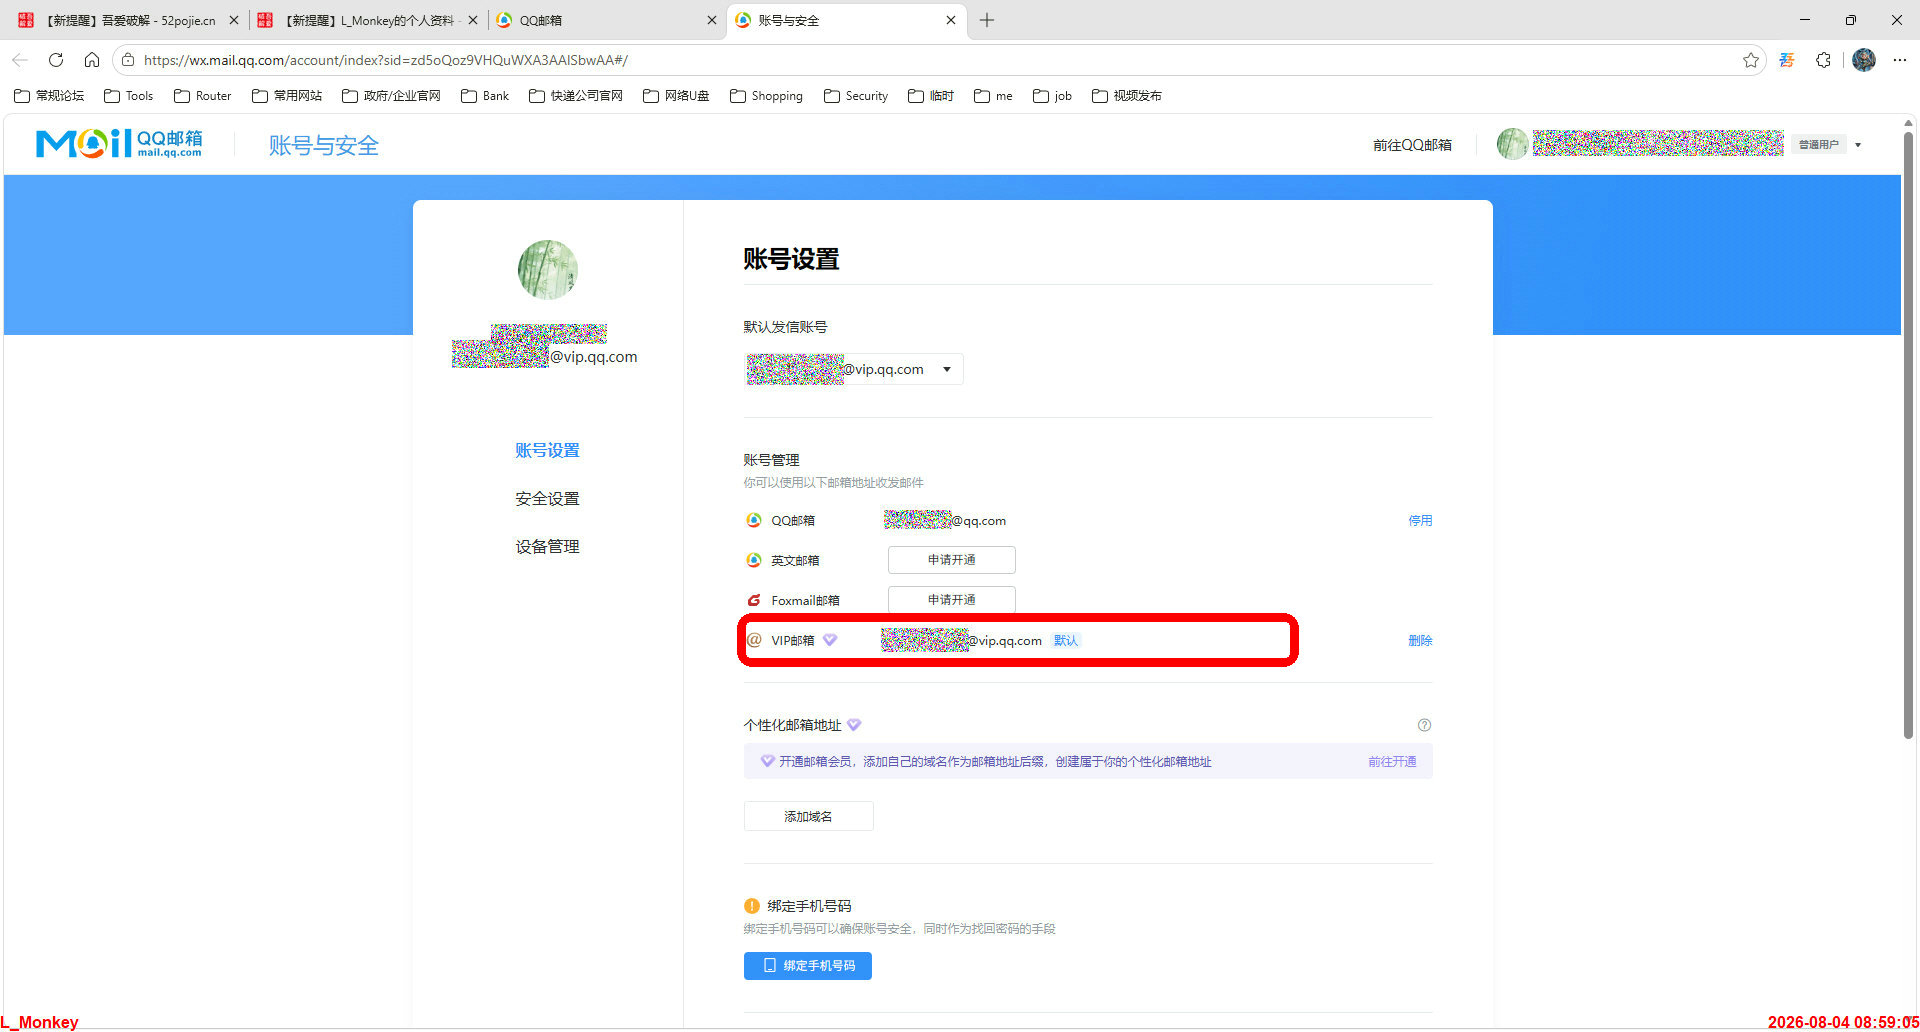Click the Foxmail邮箱 logo icon
This screenshot has height=1032, width=1920.
[x=754, y=600]
